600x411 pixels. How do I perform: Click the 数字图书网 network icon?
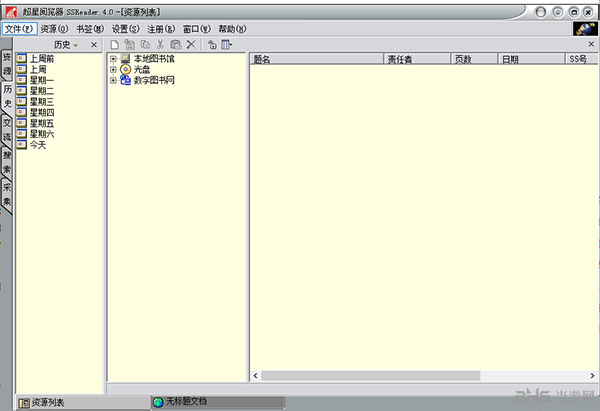[126, 80]
